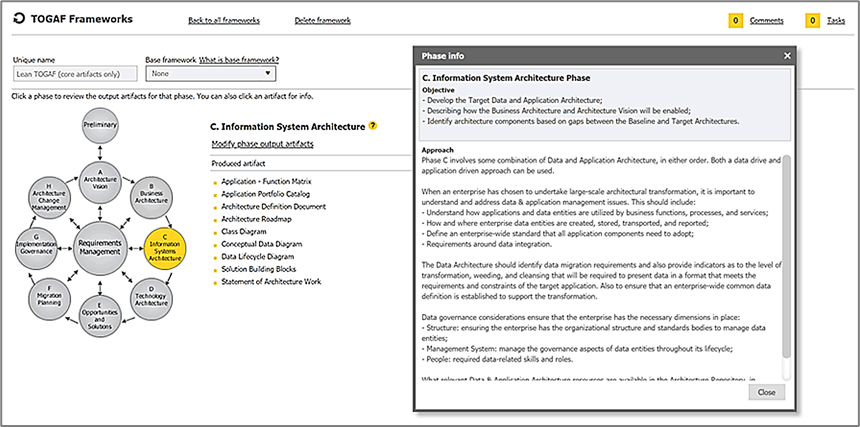Open the Base framework dropdown

coord(210,73)
